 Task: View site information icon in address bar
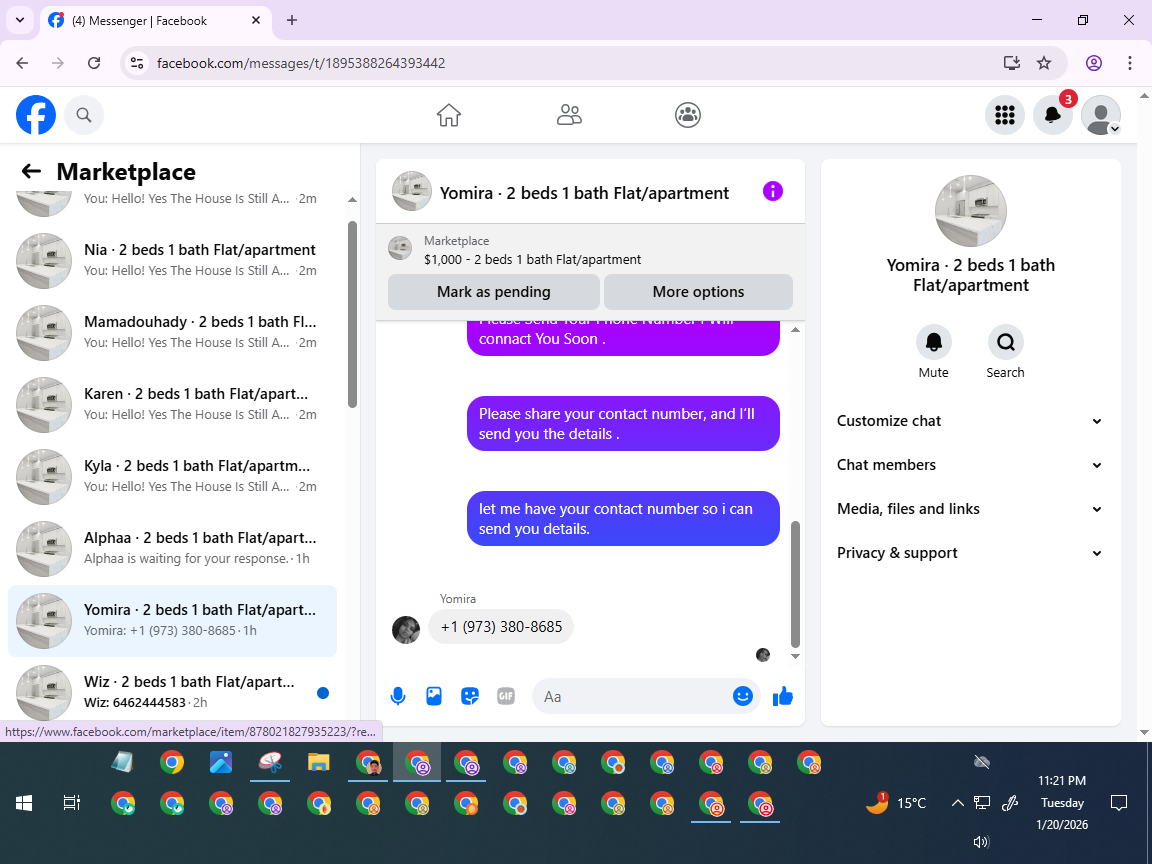click(x=137, y=63)
